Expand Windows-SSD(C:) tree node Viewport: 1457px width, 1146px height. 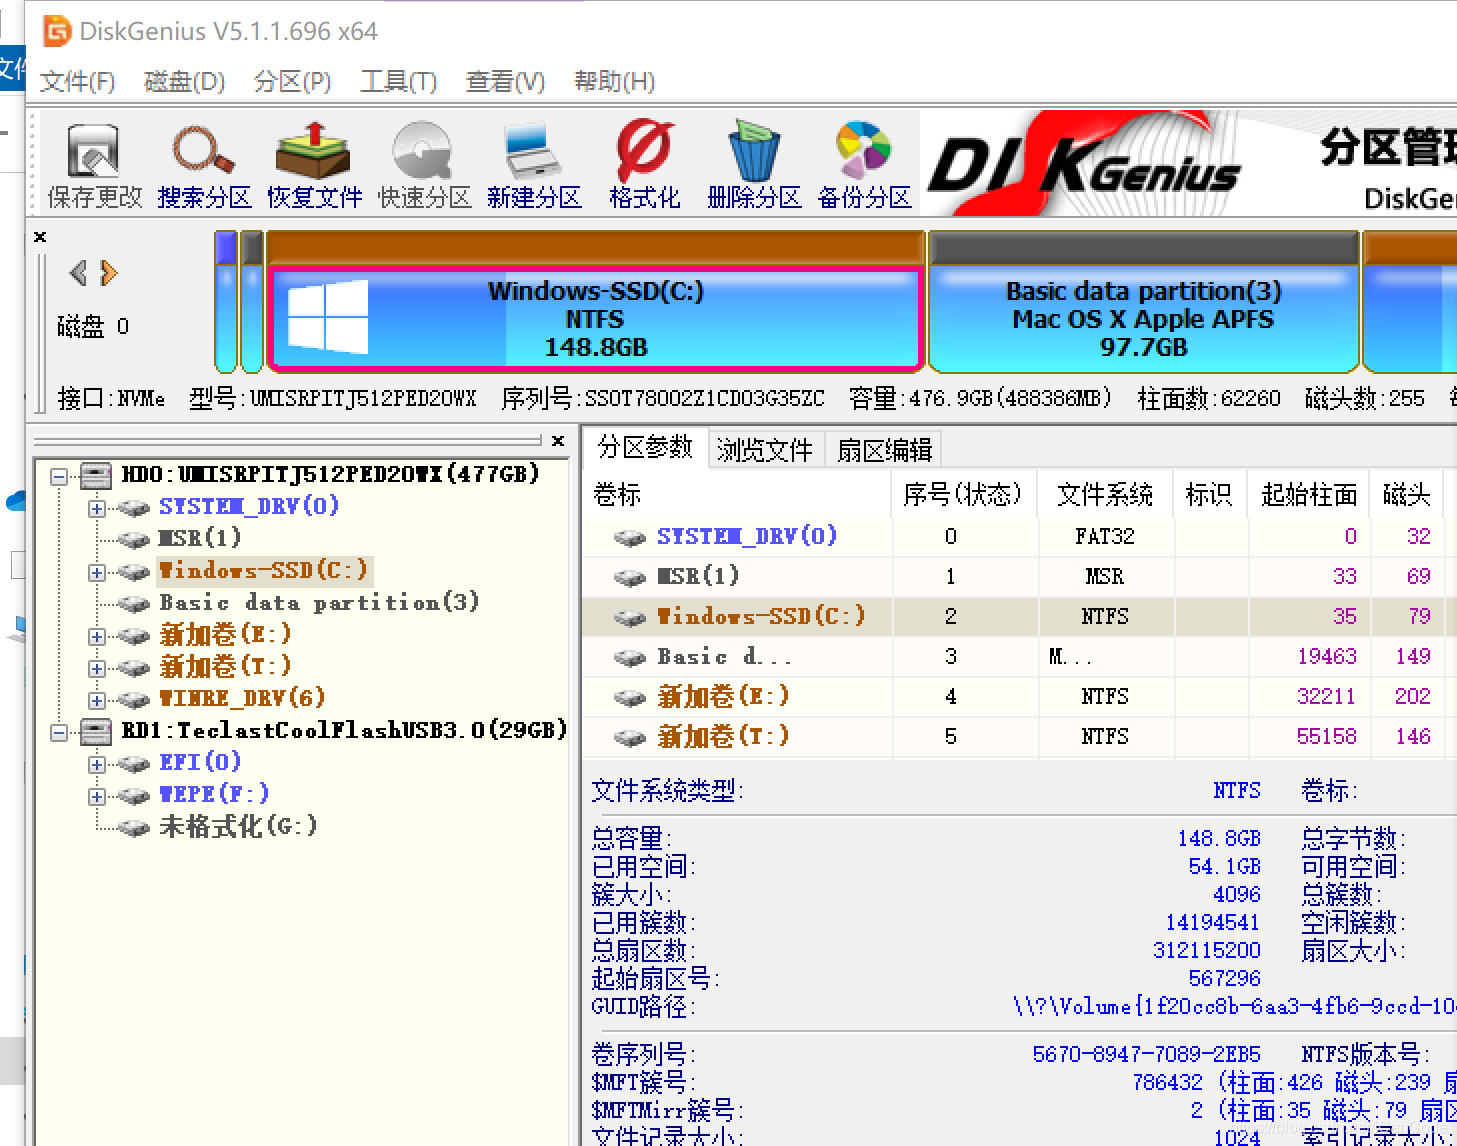coord(96,572)
